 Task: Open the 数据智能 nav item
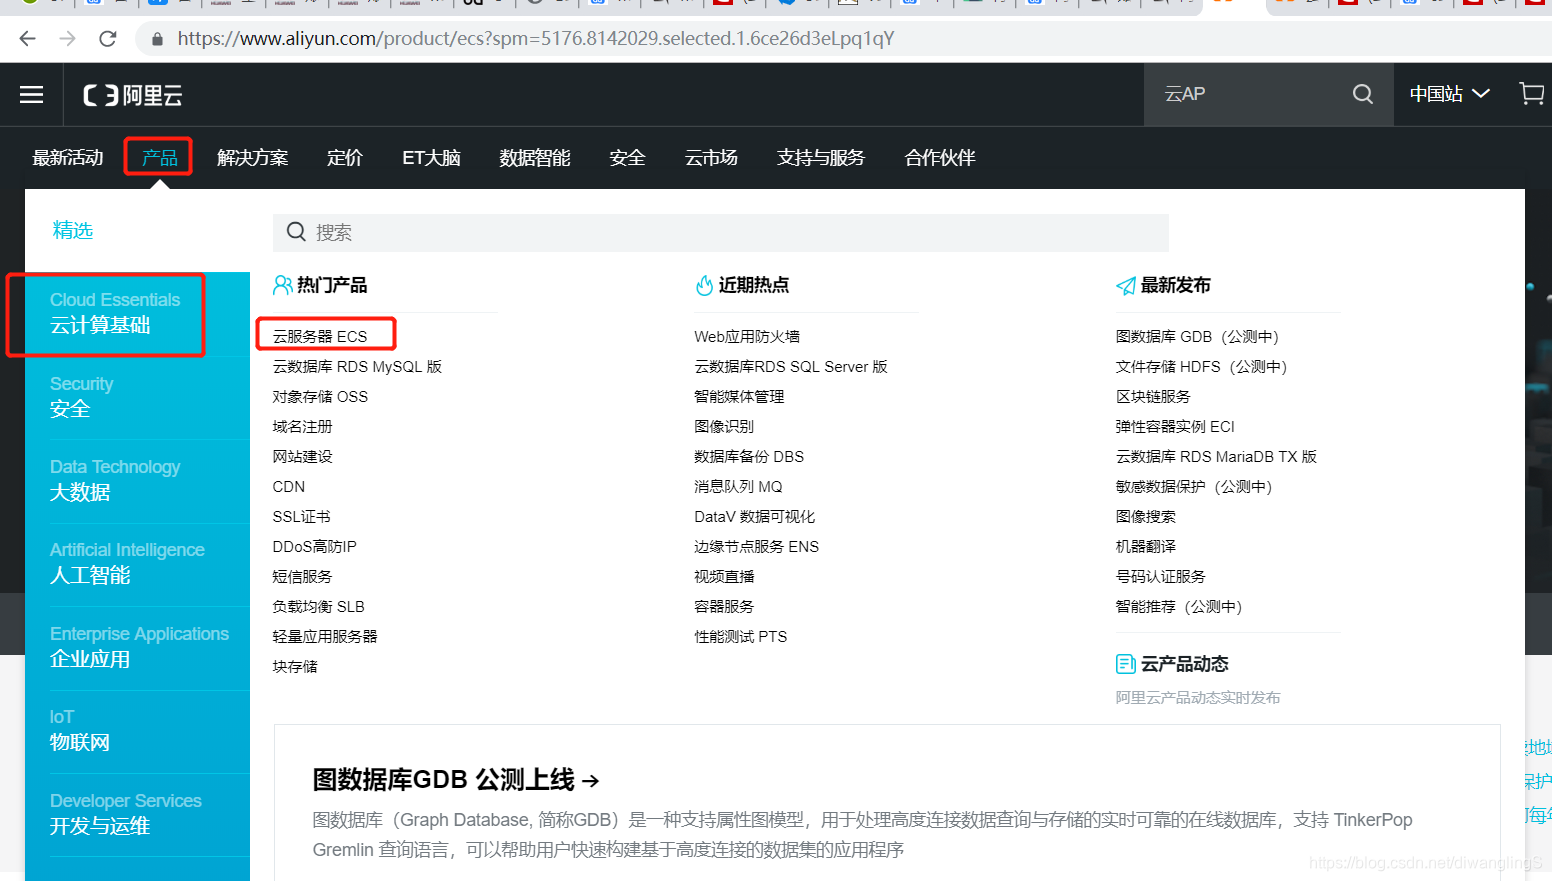[535, 158]
